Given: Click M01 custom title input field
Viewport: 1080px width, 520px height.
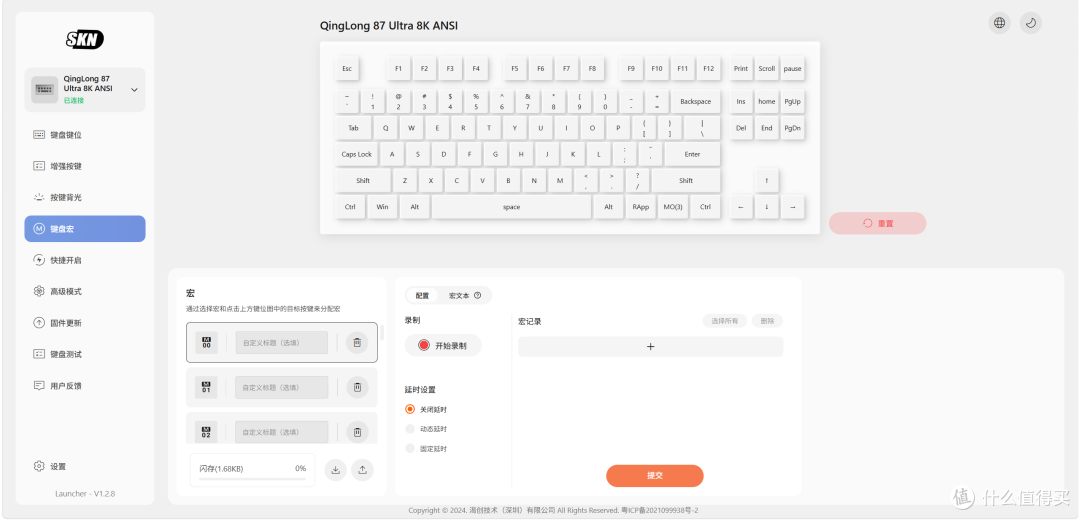Looking at the screenshot, I should [x=282, y=387].
